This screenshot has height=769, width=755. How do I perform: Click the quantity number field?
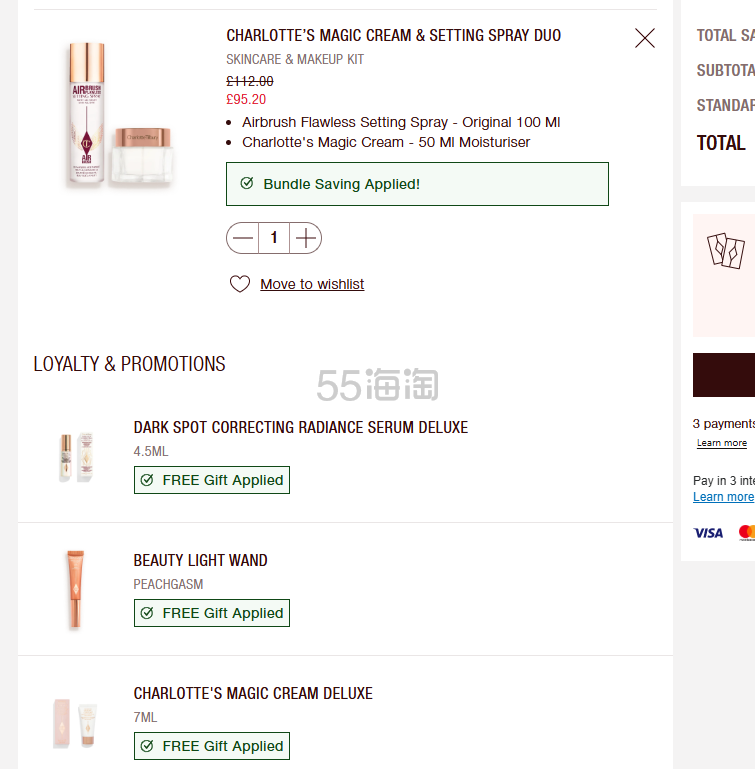click(x=274, y=238)
